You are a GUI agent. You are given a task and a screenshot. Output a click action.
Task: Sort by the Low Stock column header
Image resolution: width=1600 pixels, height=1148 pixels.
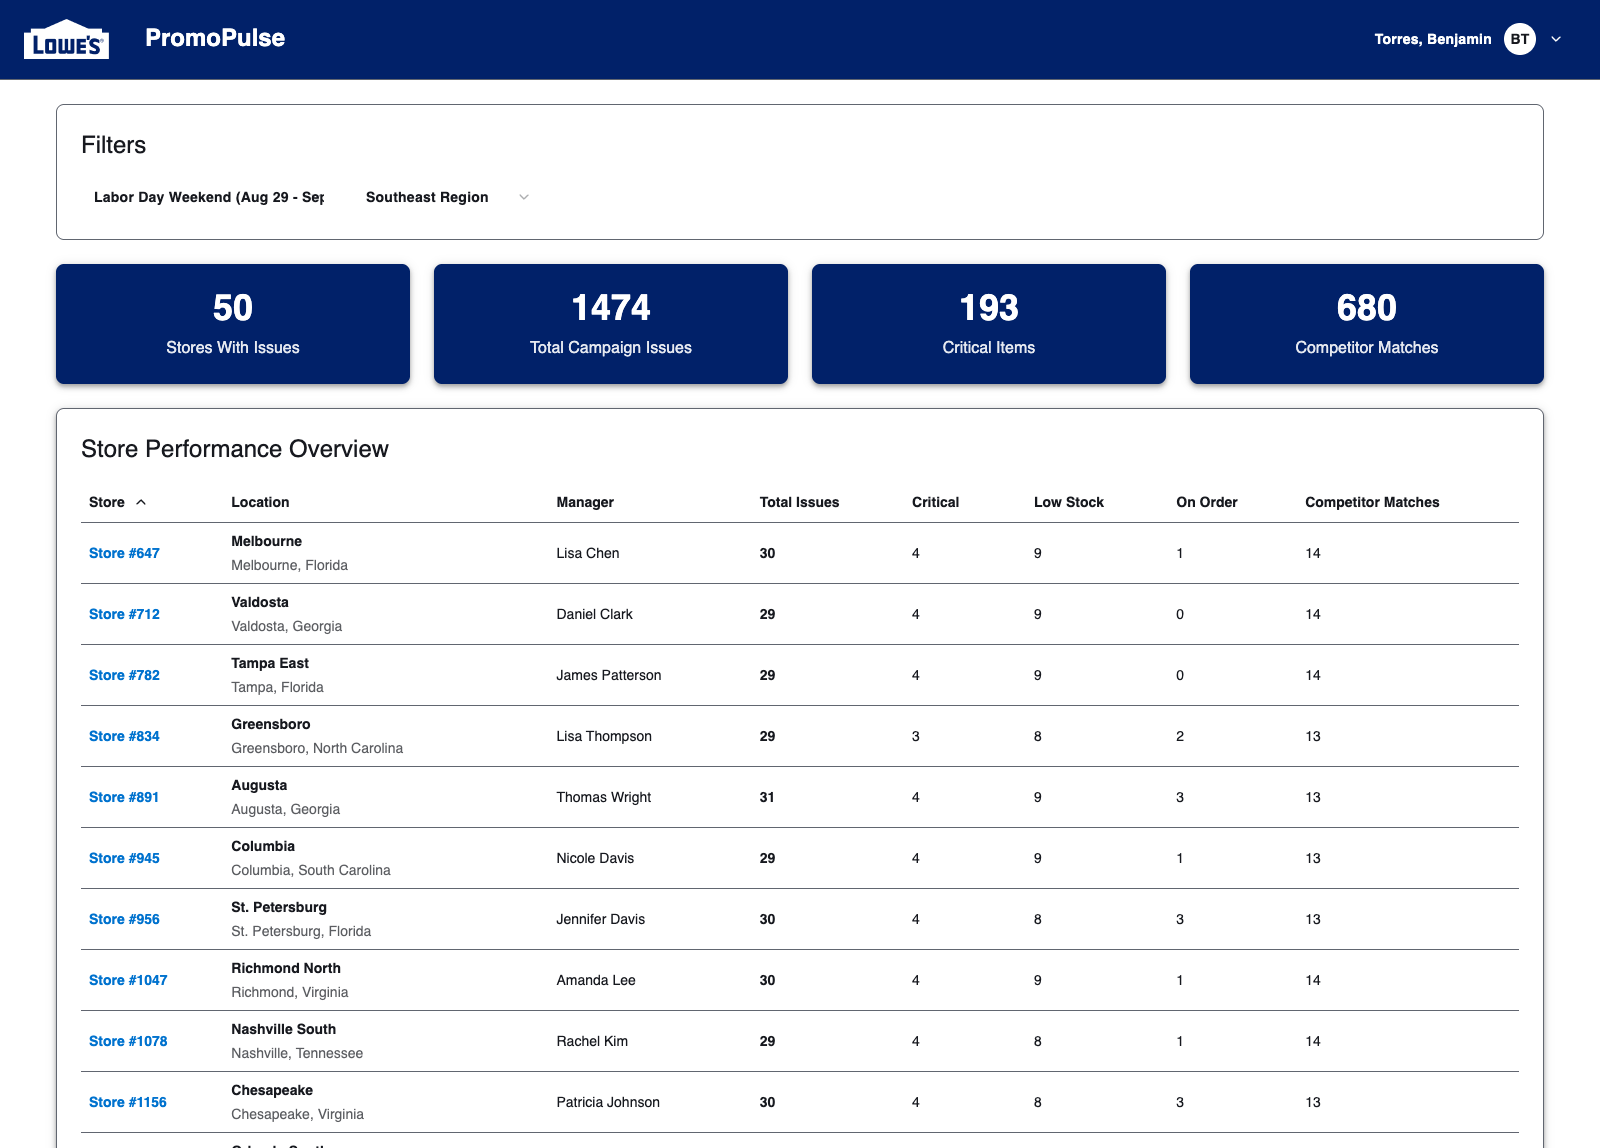point(1069,502)
